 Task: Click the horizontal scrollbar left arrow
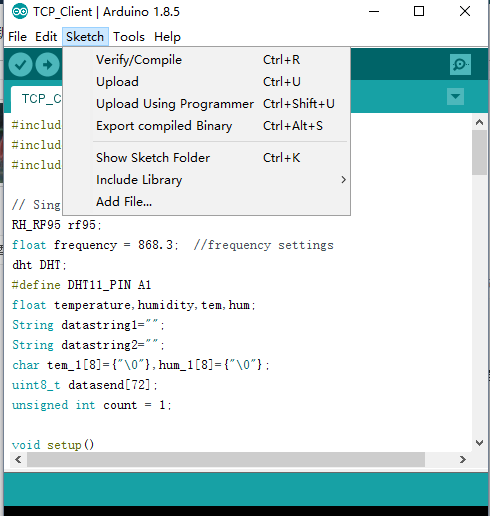18,460
